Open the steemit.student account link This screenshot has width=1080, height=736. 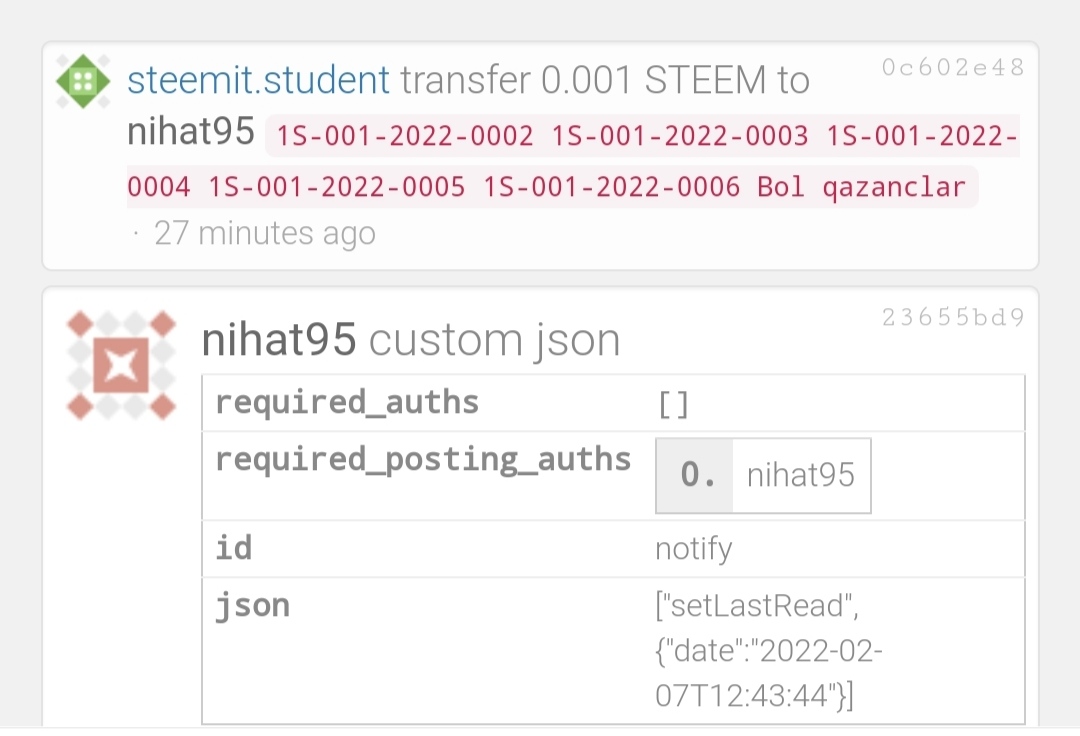pyautogui.click(x=258, y=80)
